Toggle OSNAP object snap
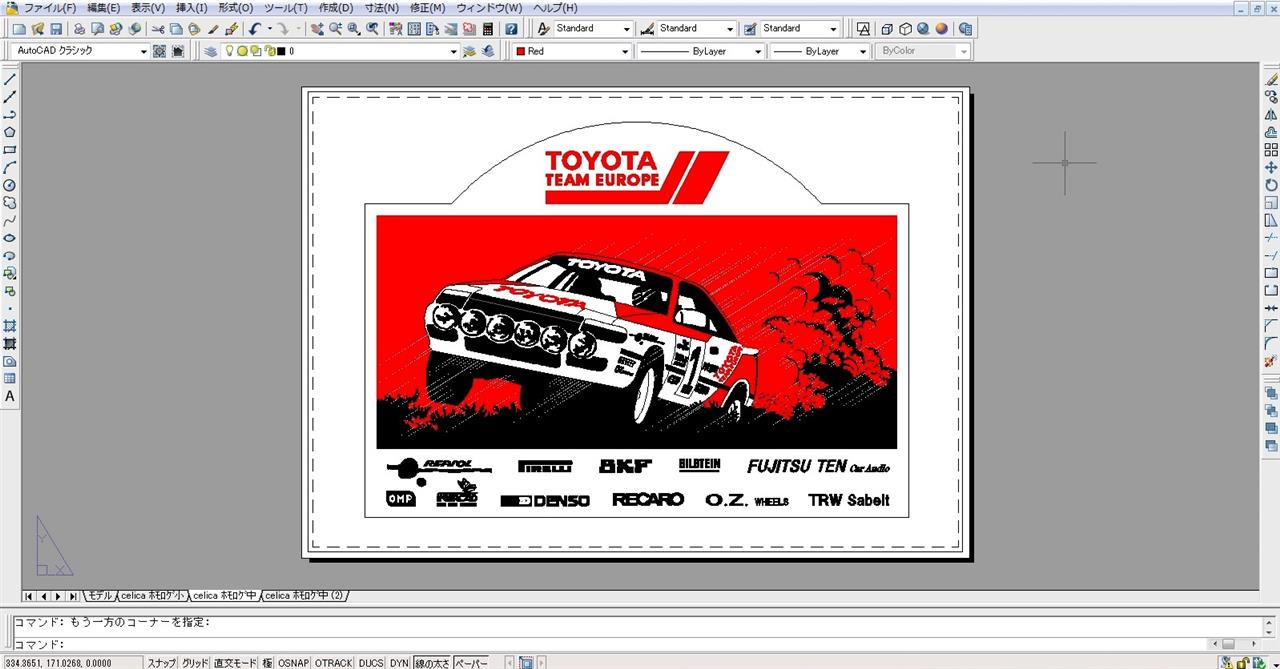1280x669 pixels. pos(294,663)
